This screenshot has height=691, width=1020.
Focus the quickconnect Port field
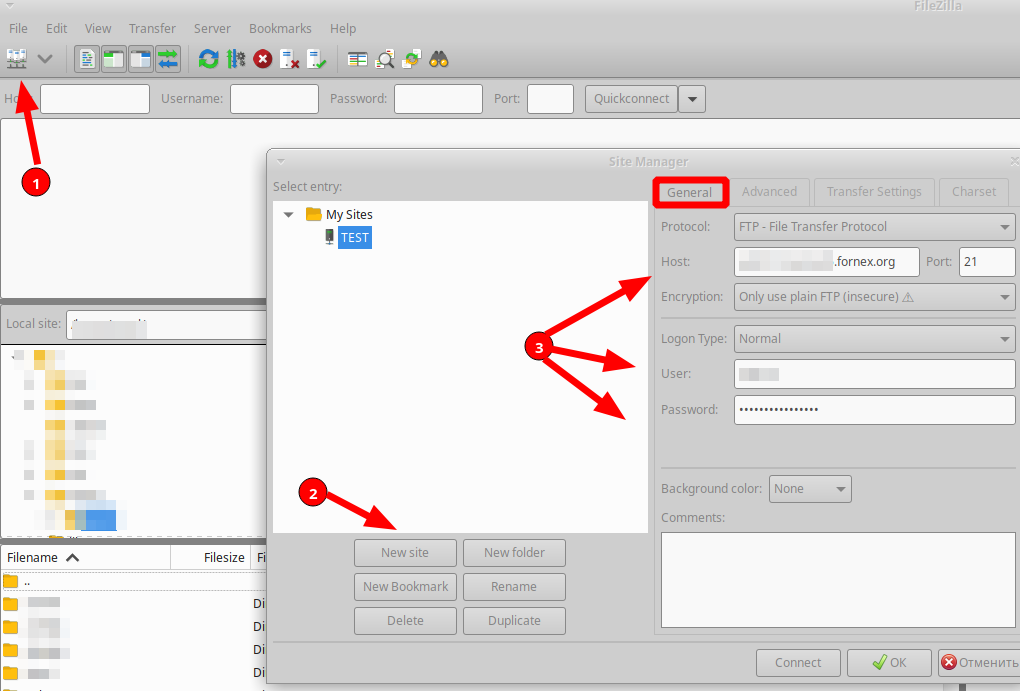[550, 99]
